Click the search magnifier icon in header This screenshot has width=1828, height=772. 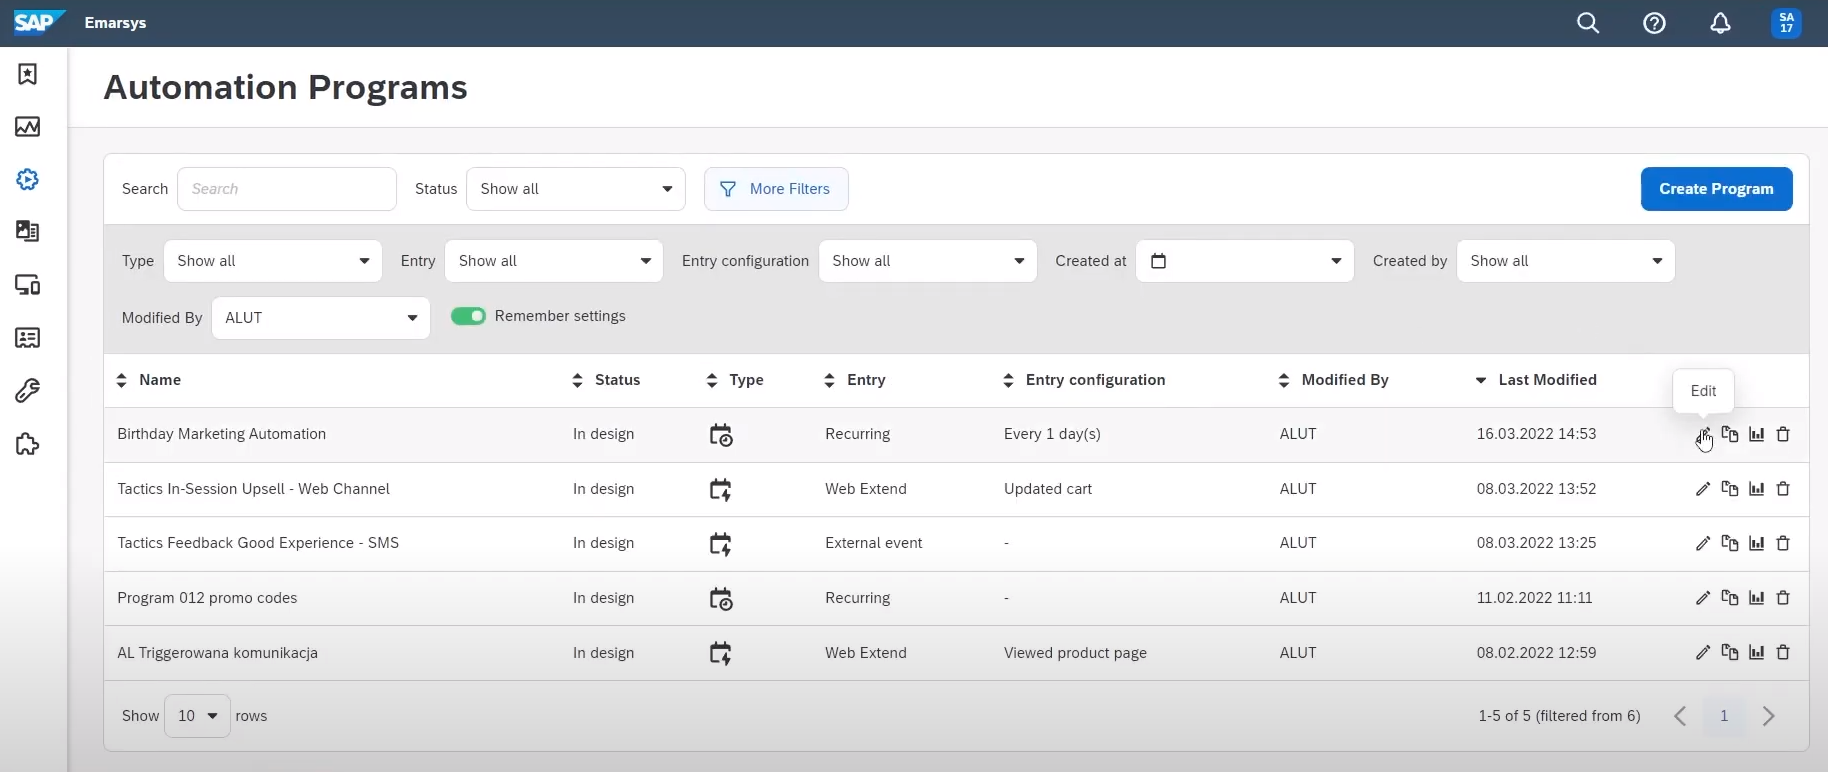[x=1588, y=23]
